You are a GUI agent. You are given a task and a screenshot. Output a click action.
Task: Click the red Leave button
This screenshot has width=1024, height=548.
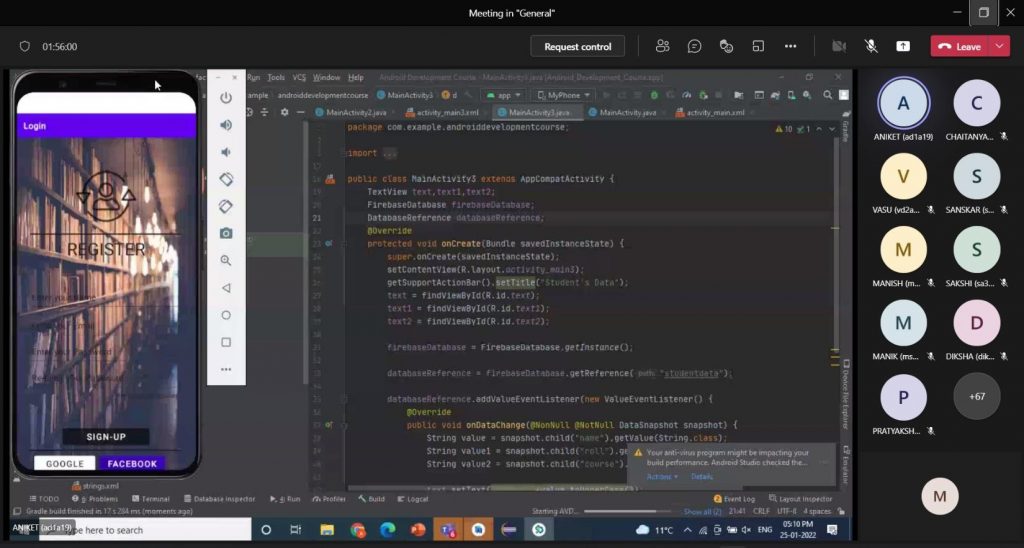[x=960, y=46]
